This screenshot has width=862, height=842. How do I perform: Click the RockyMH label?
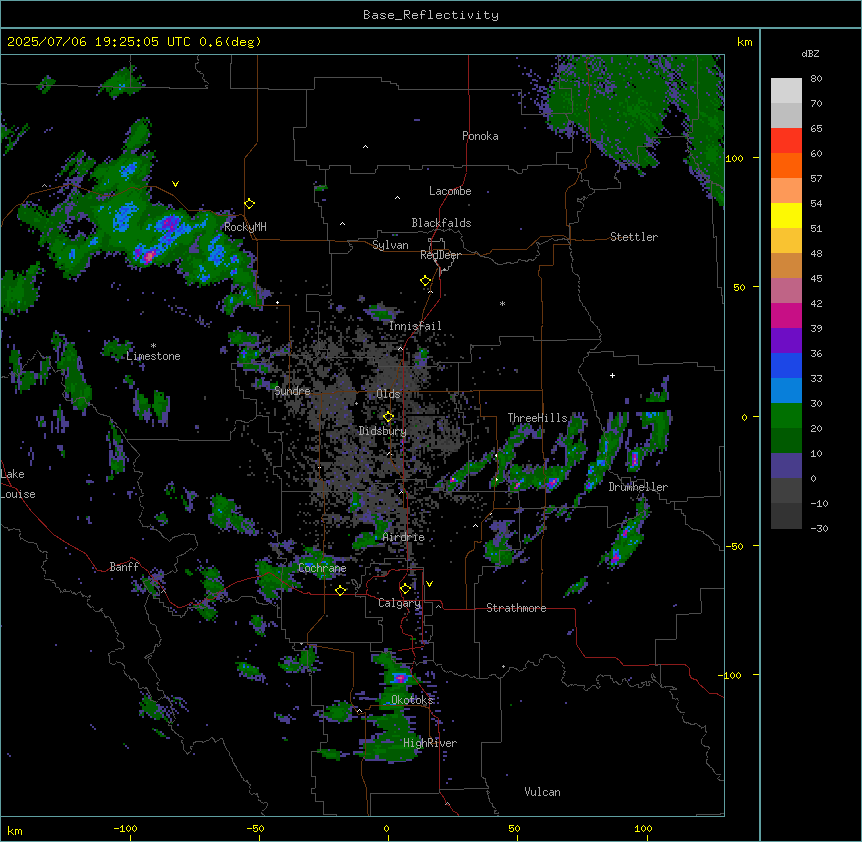[245, 227]
